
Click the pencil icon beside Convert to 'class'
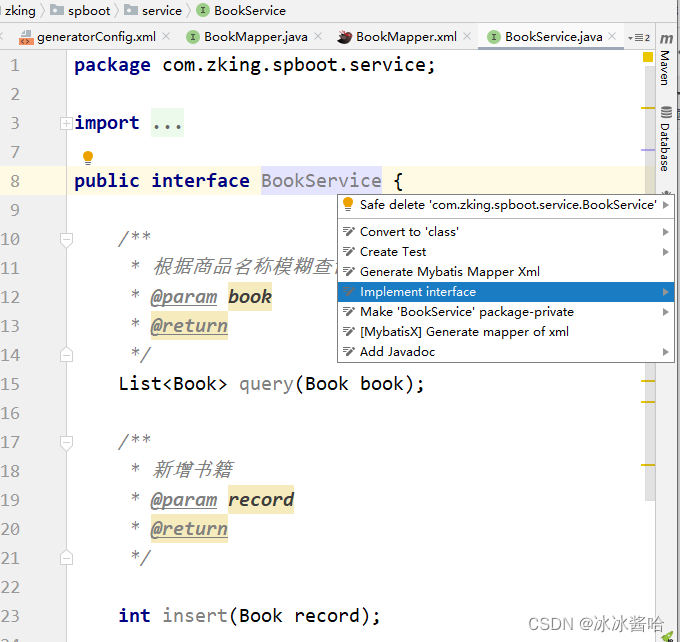(349, 232)
